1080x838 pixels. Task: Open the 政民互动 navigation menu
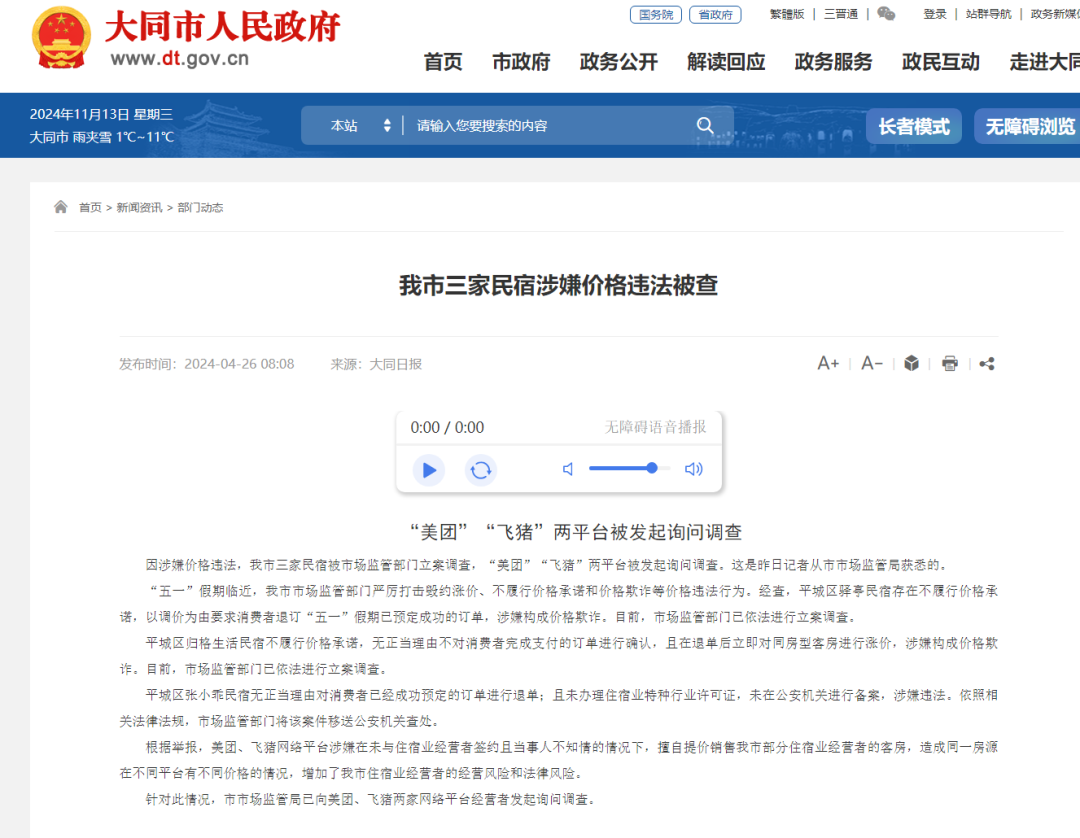coord(939,61)
